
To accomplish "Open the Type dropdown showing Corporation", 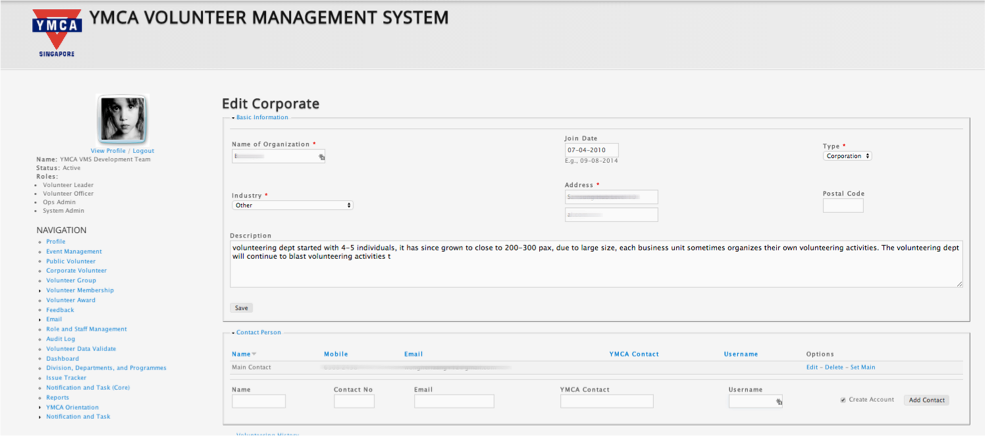I will [847, 156].
